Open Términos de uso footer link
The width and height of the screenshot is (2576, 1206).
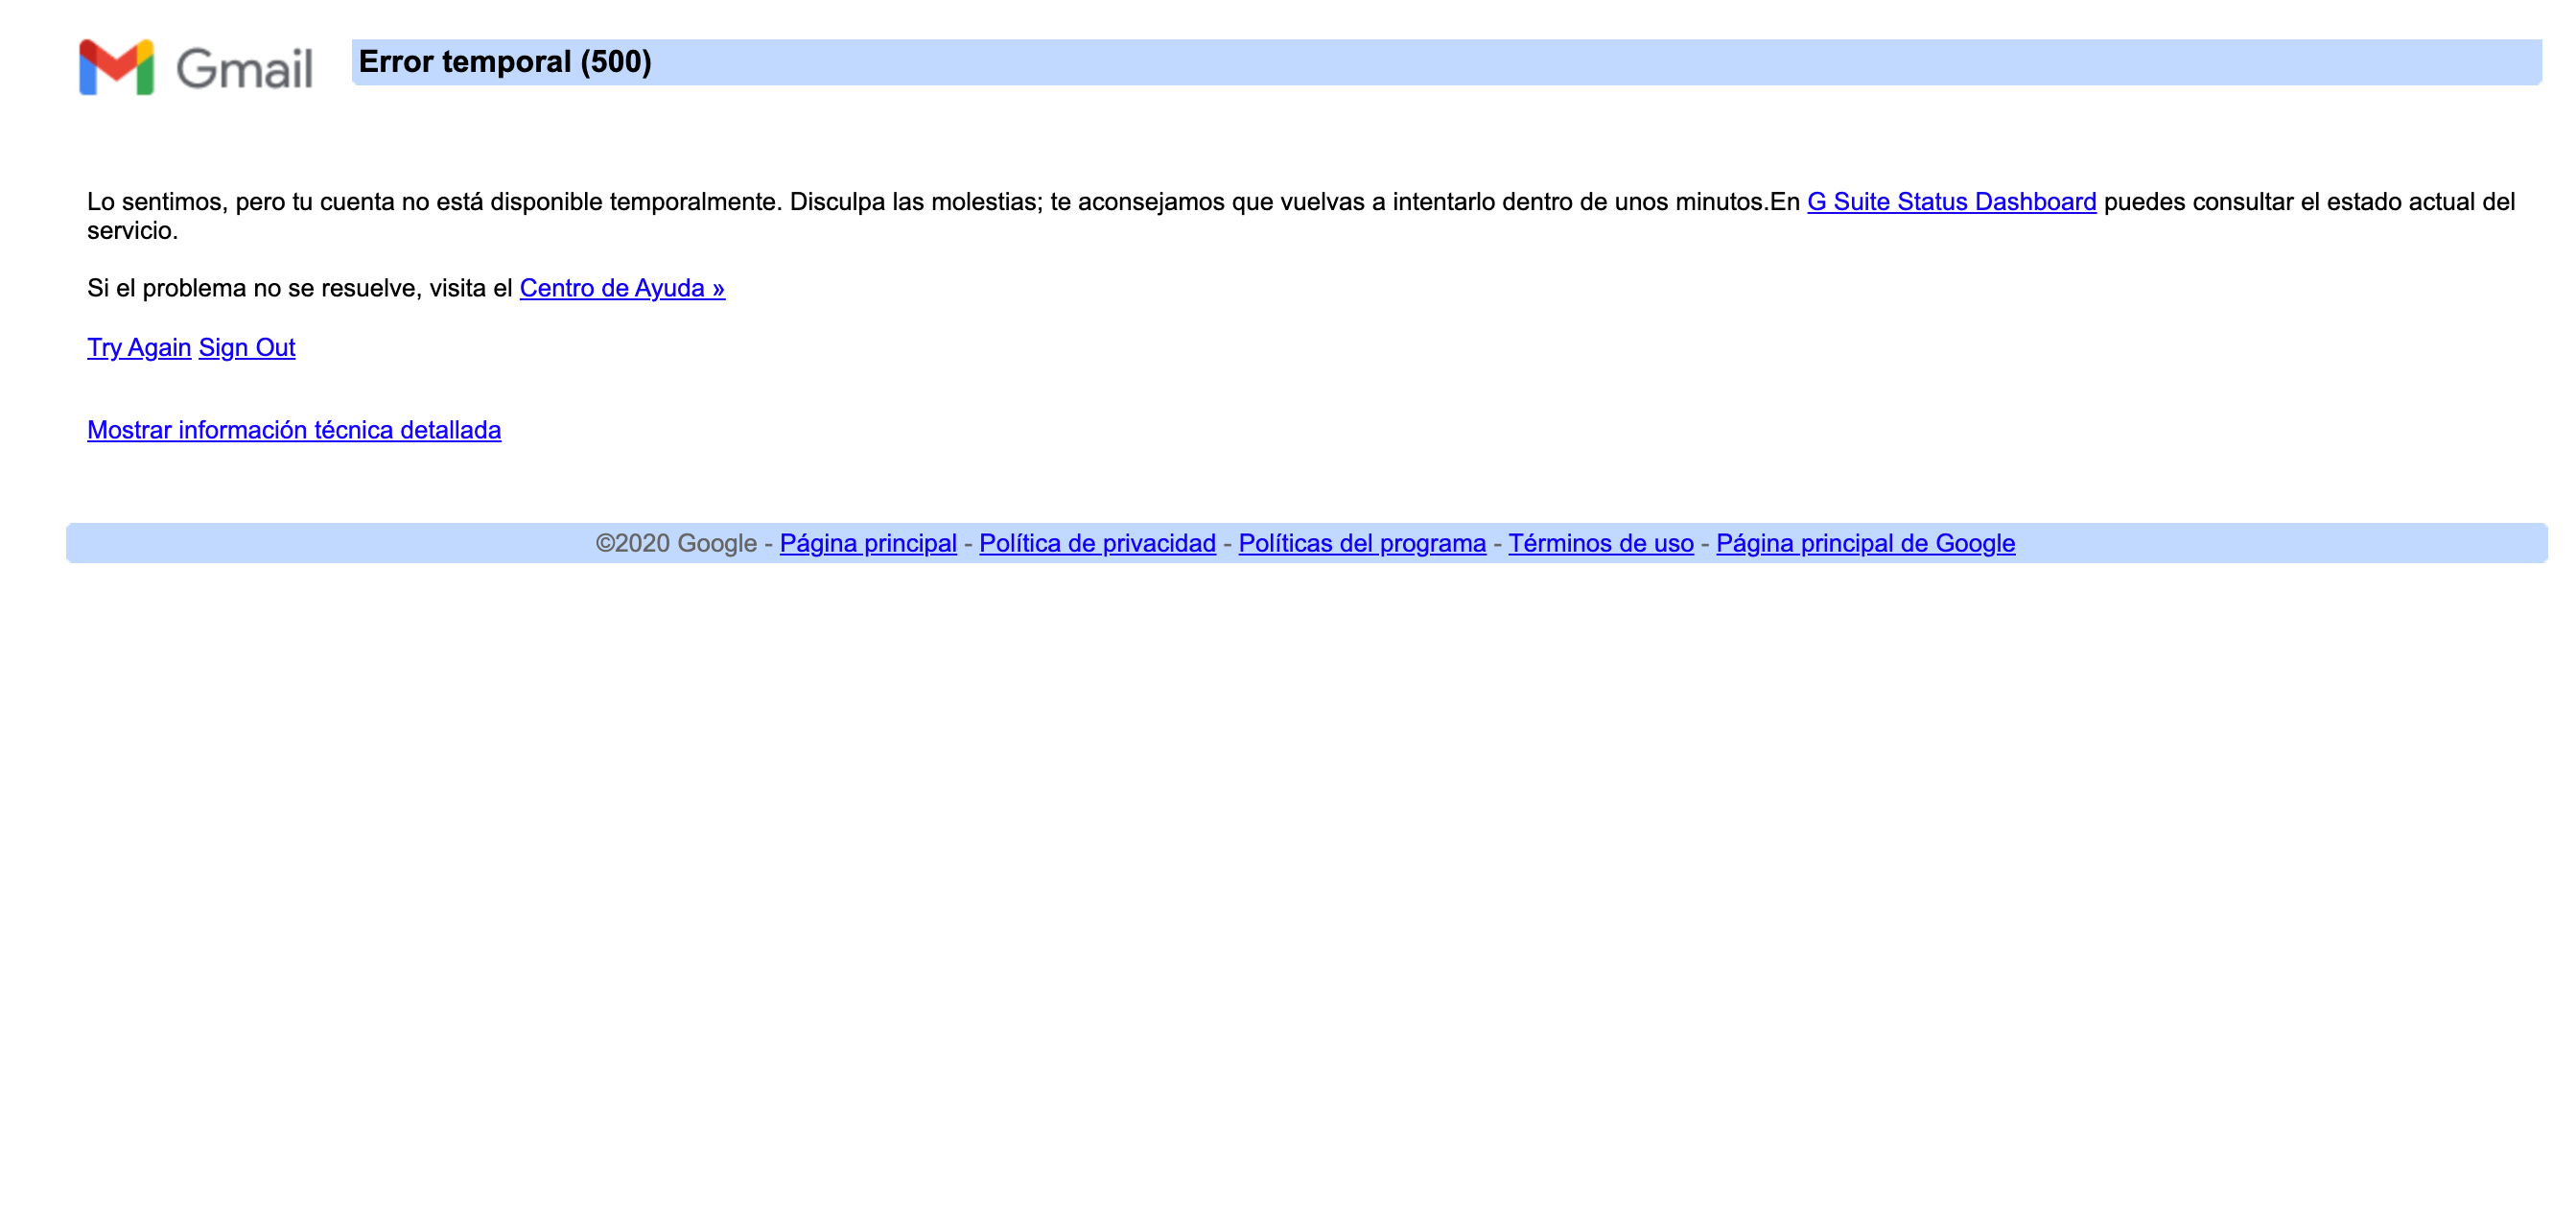[1600, 544]
